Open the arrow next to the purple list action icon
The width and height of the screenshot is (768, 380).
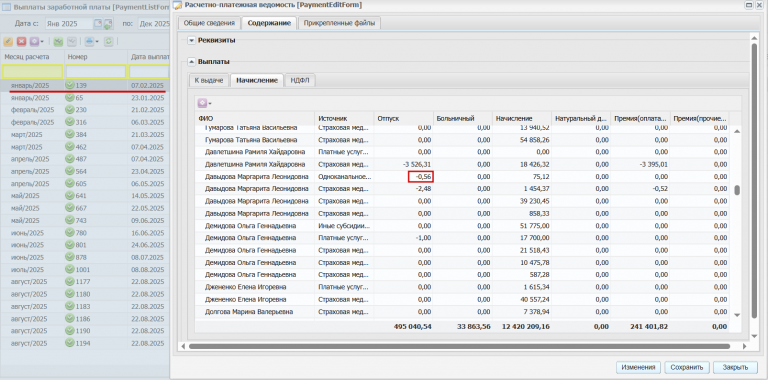coord(42,42)
